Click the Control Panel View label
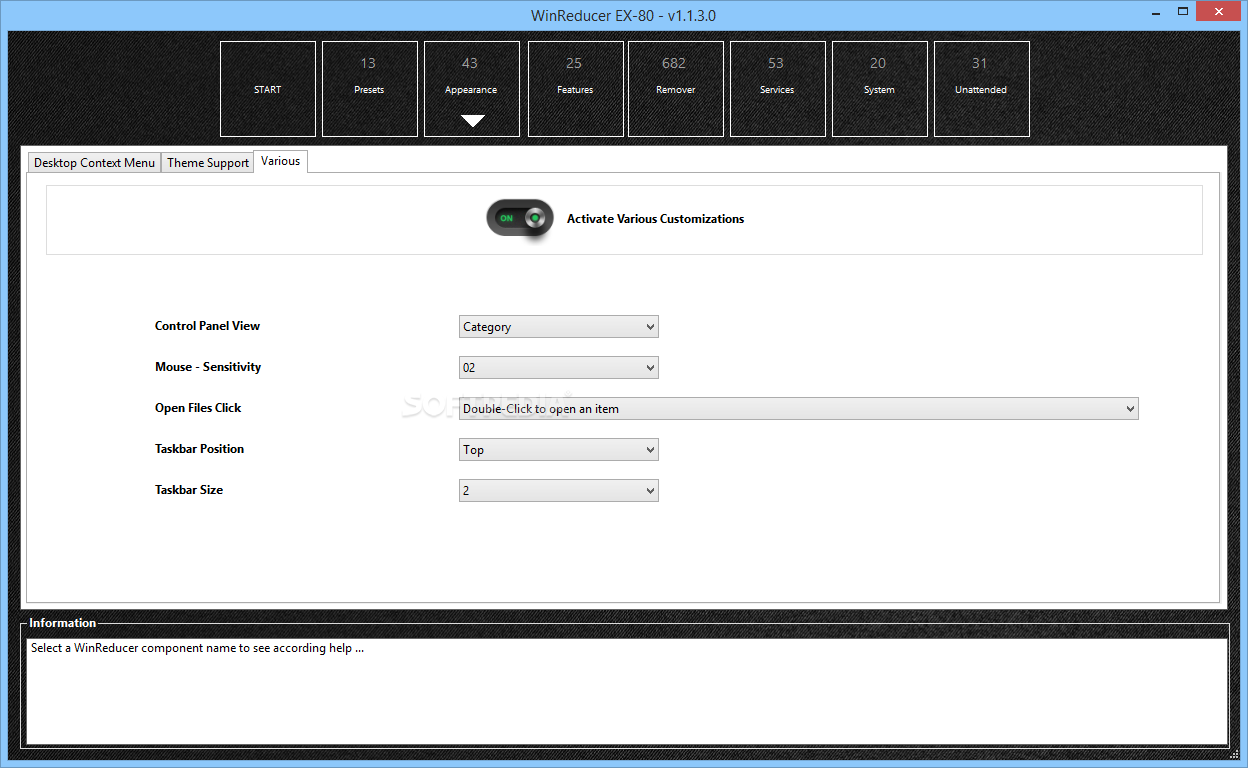The width and height of the screenshot is (1248, 768). pos(207,326)
